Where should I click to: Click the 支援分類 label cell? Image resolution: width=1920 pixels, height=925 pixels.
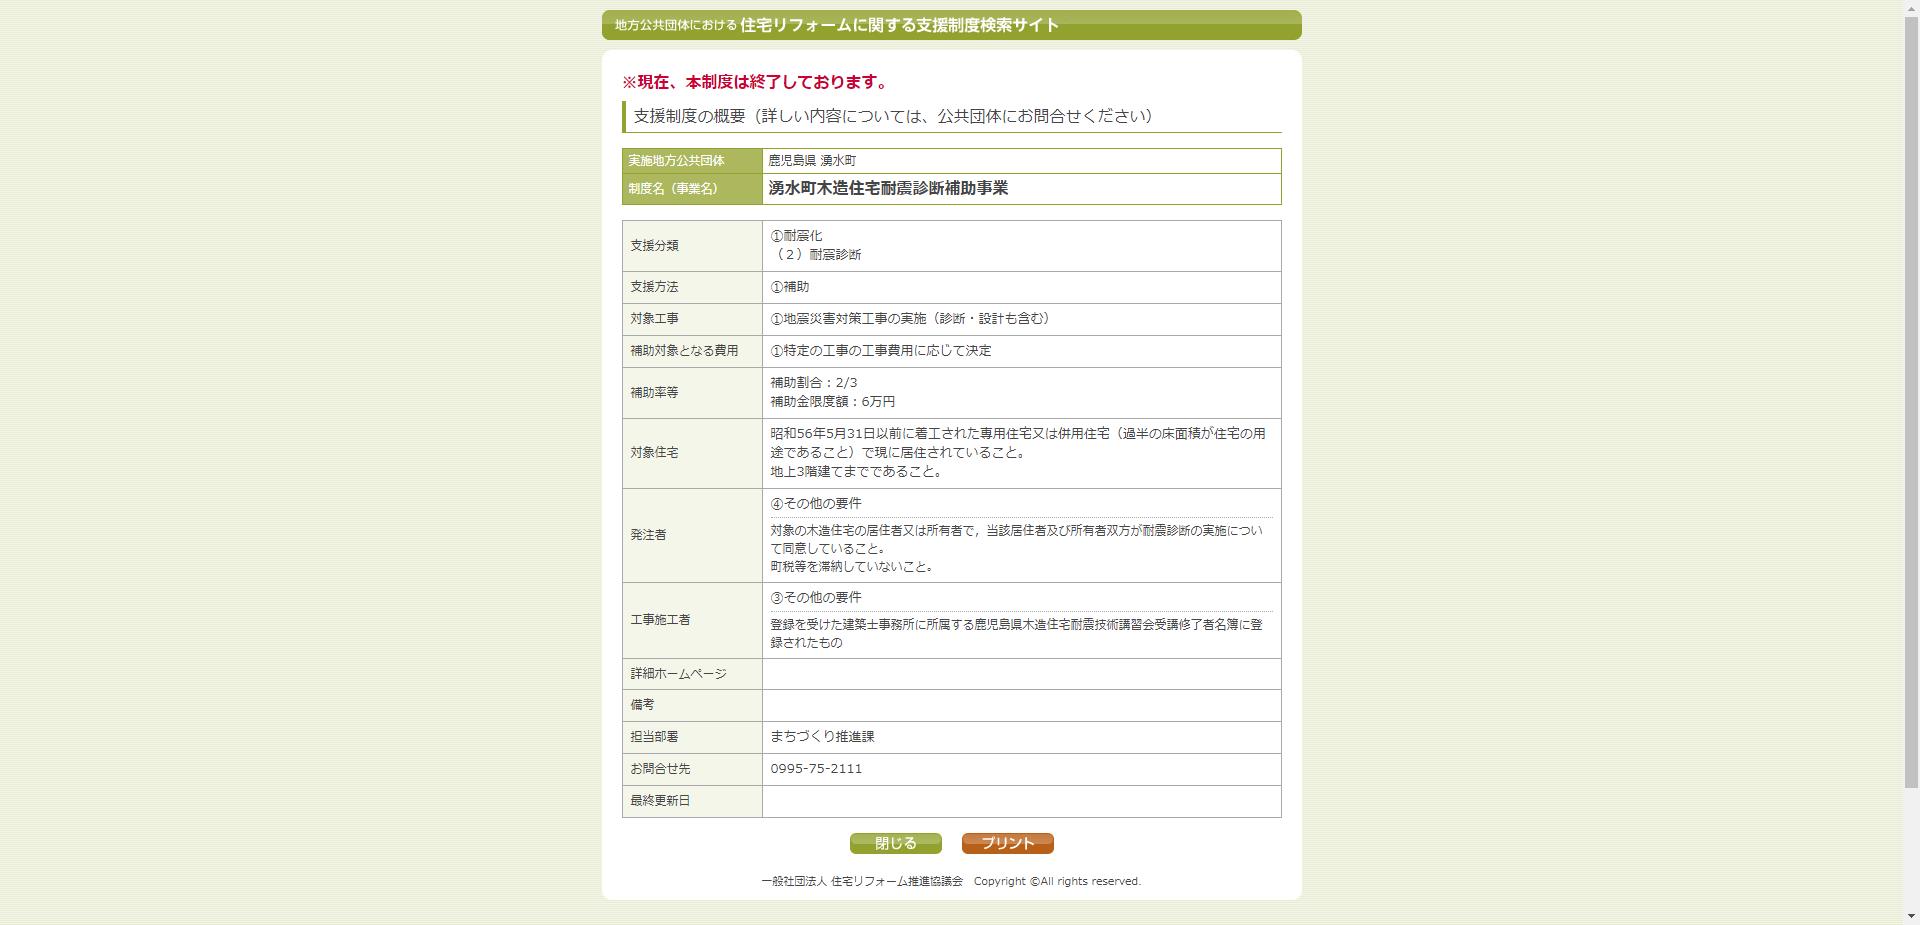pos(655,246)
